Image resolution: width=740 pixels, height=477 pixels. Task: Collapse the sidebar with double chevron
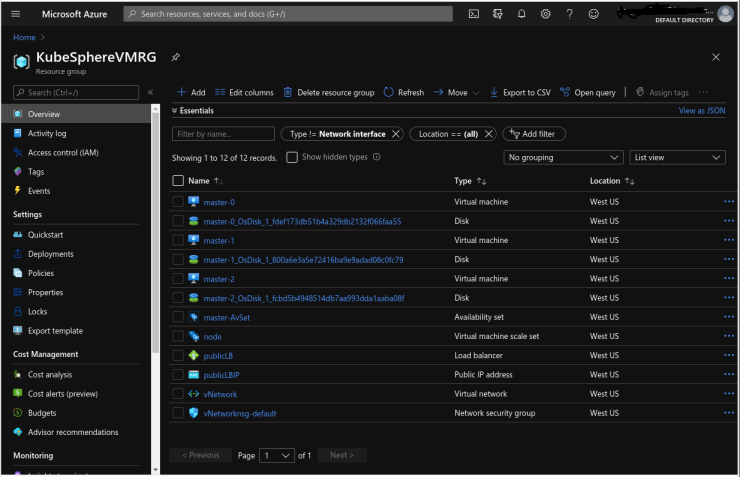click(151, 92)
